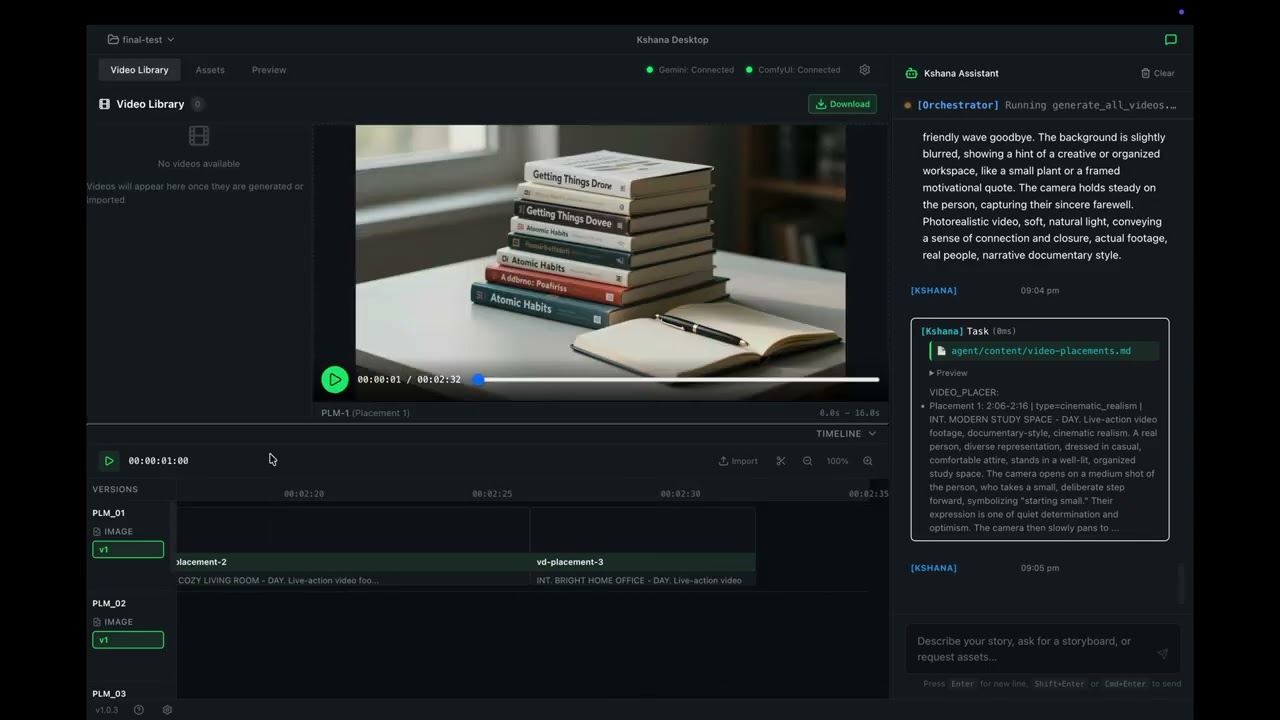Clear the assistant chat

point(1158,73)
